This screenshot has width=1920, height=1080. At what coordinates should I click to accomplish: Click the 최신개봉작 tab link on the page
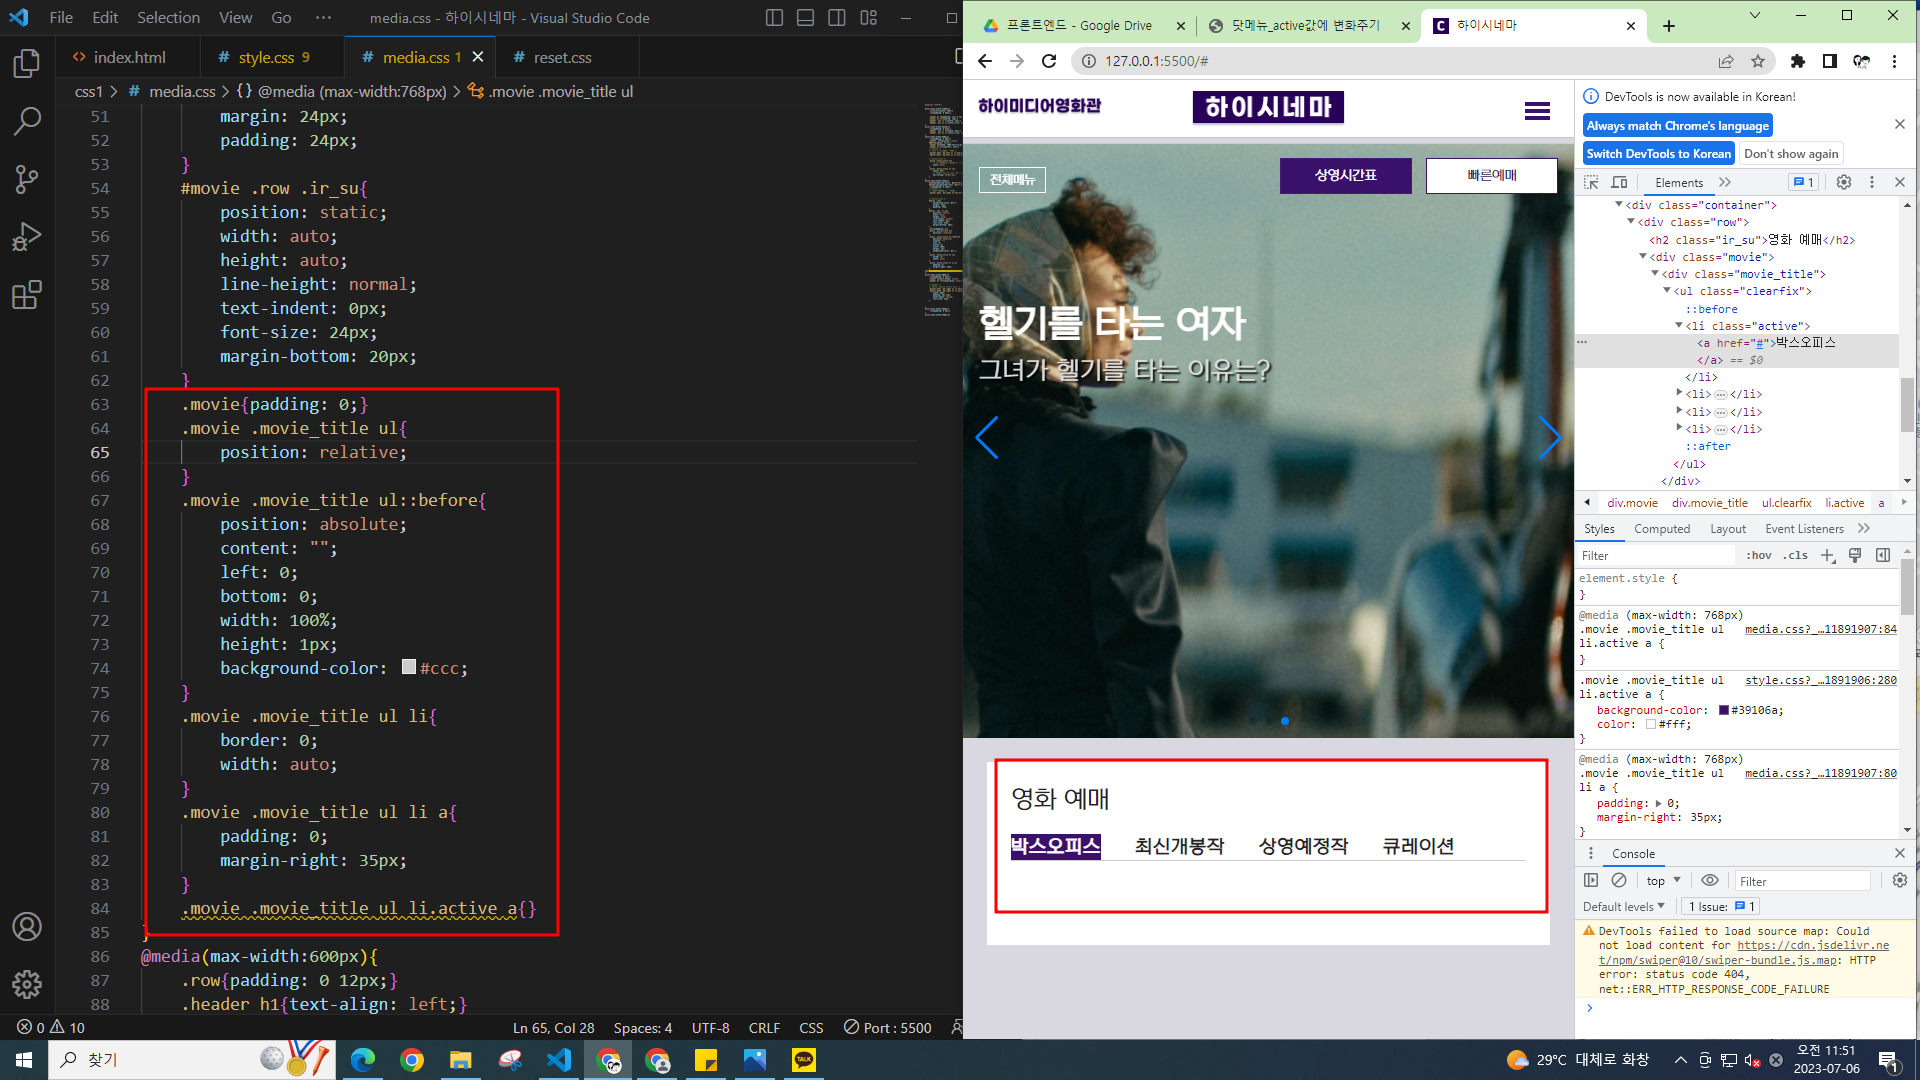point(1179,847)
